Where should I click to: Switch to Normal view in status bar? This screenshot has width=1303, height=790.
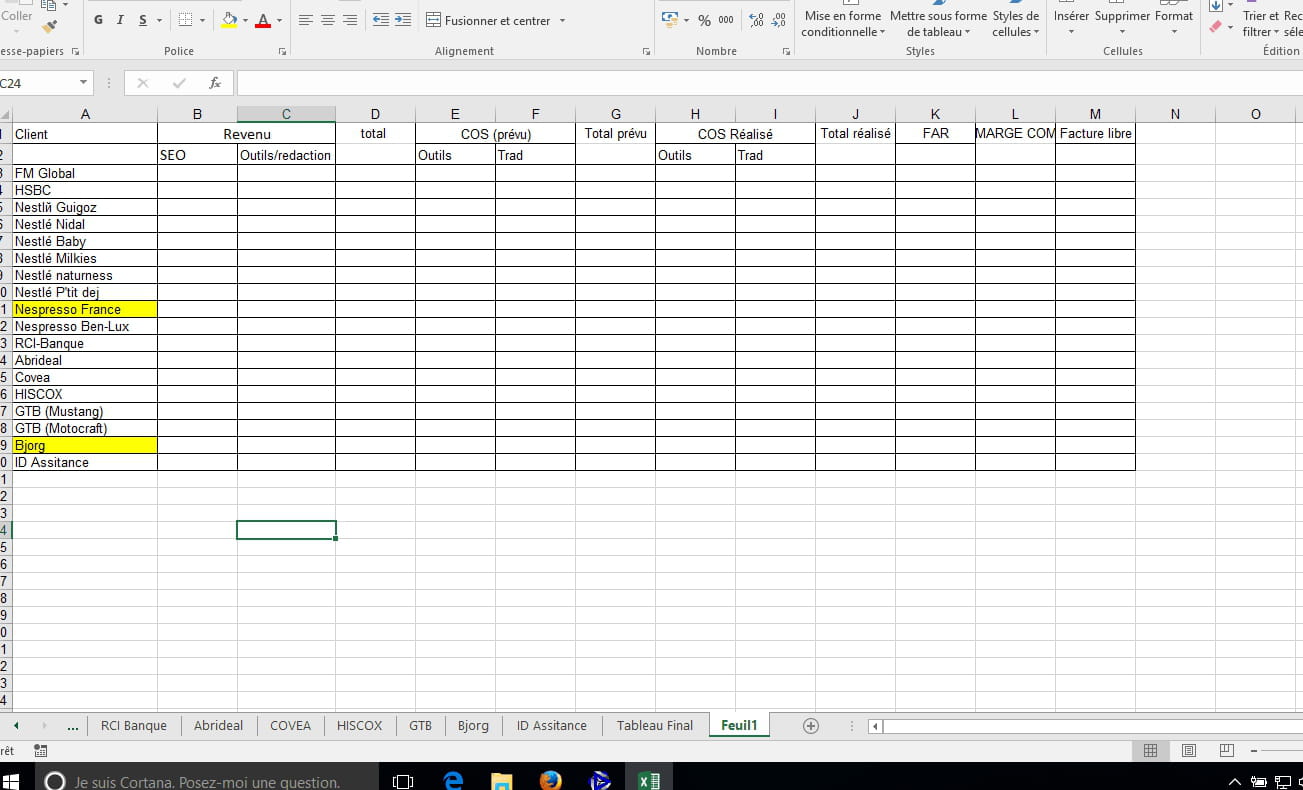point(1150,750)
